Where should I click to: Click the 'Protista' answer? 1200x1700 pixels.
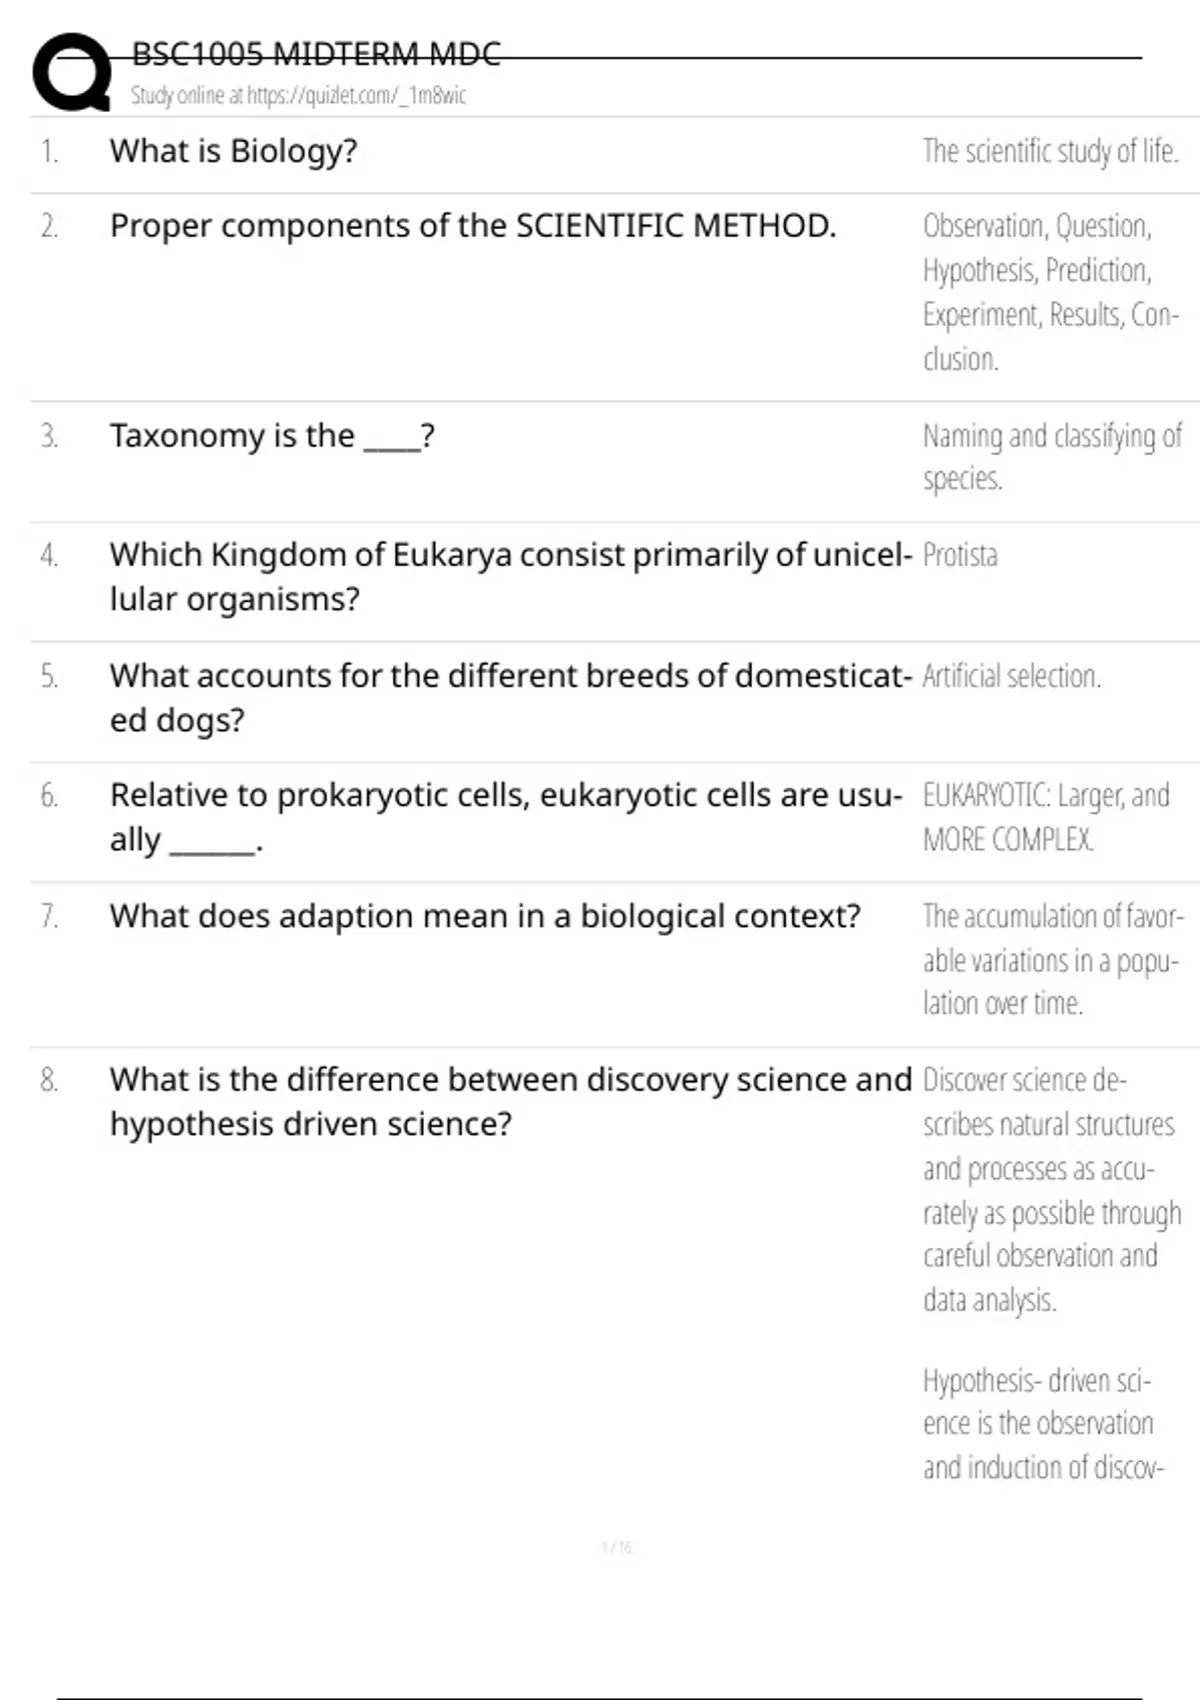pyautogui.click(x=960, y=555)
